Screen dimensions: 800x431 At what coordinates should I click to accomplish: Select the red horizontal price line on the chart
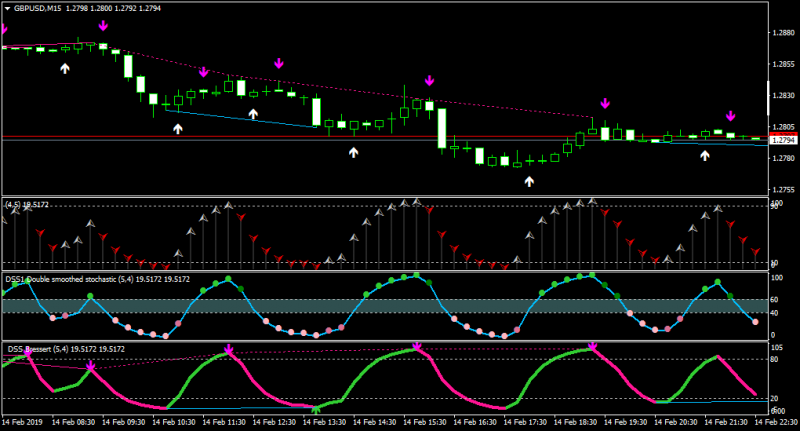point(385,137)
